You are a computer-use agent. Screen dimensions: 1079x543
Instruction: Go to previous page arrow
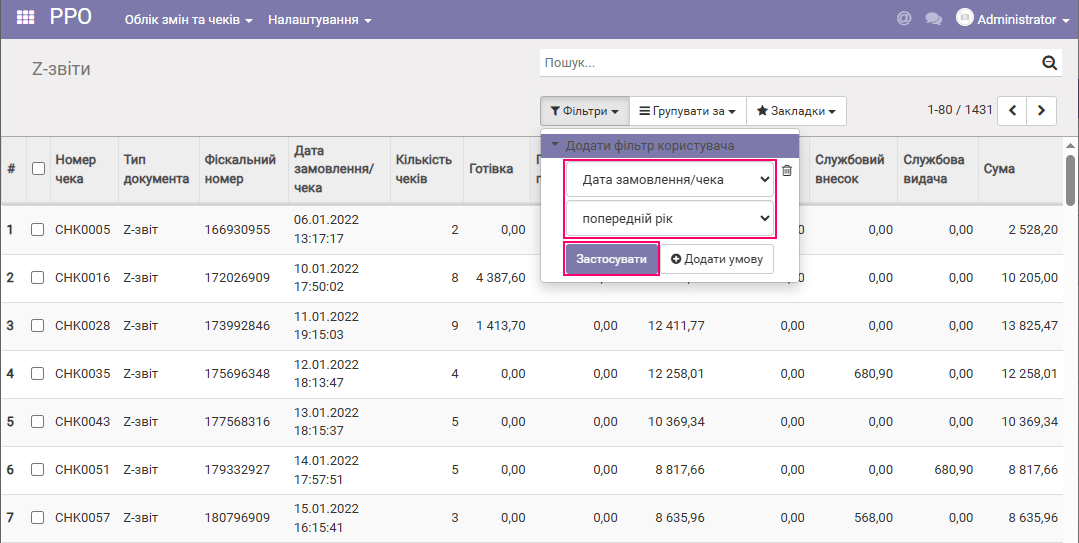coord(1013,111)
